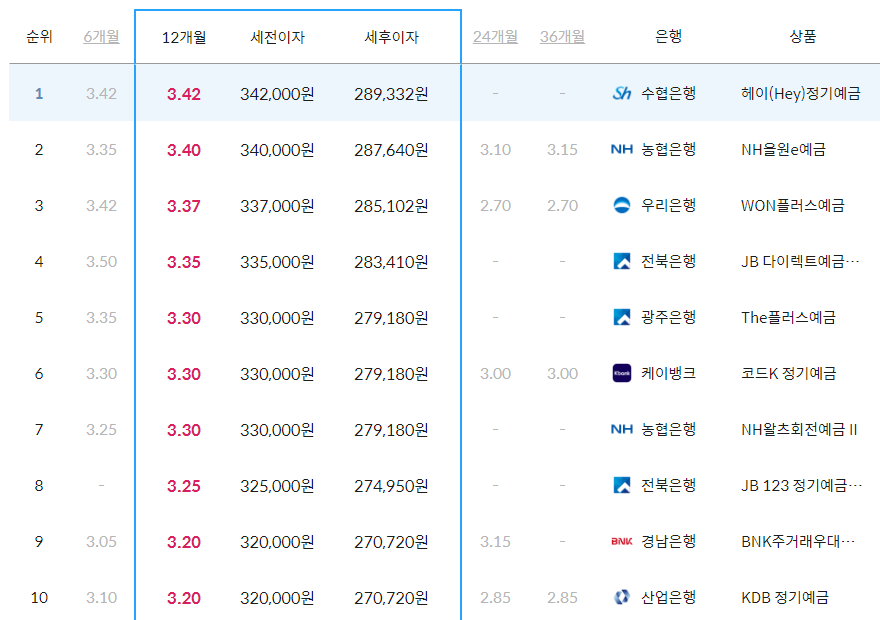Viewport: 880px width, 620px height.
Task: Select the 경남은행 bank name
Action: pyautogui.click(x=668, y=541)
